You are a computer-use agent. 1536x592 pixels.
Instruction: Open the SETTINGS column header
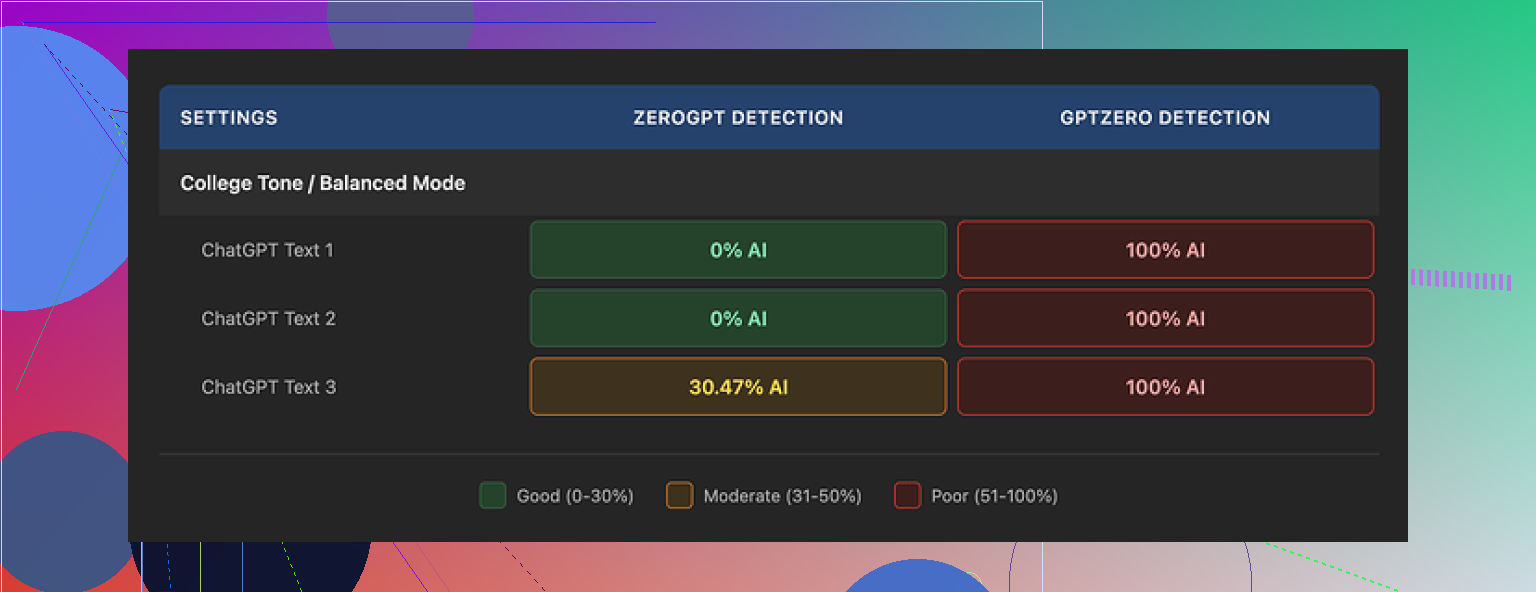point(229,117)
